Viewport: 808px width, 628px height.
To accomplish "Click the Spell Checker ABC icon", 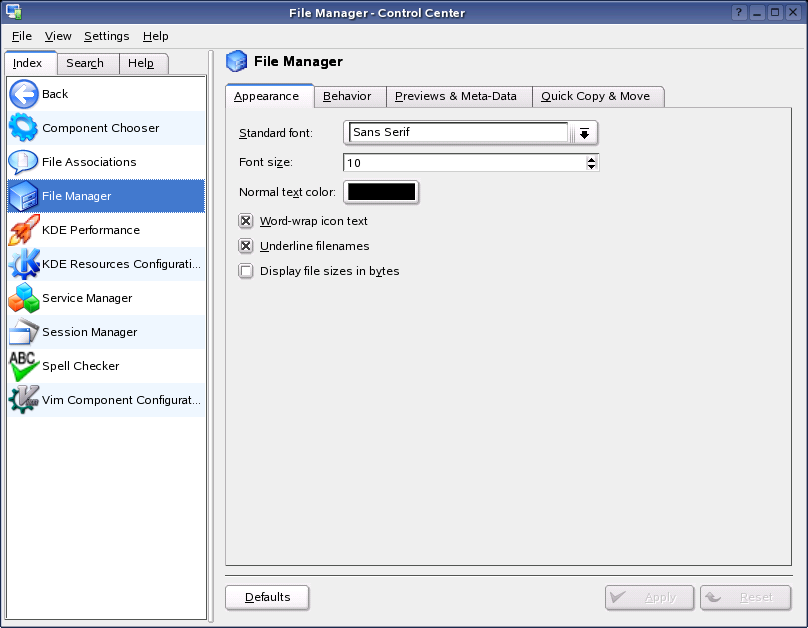I will pos(24,366).
